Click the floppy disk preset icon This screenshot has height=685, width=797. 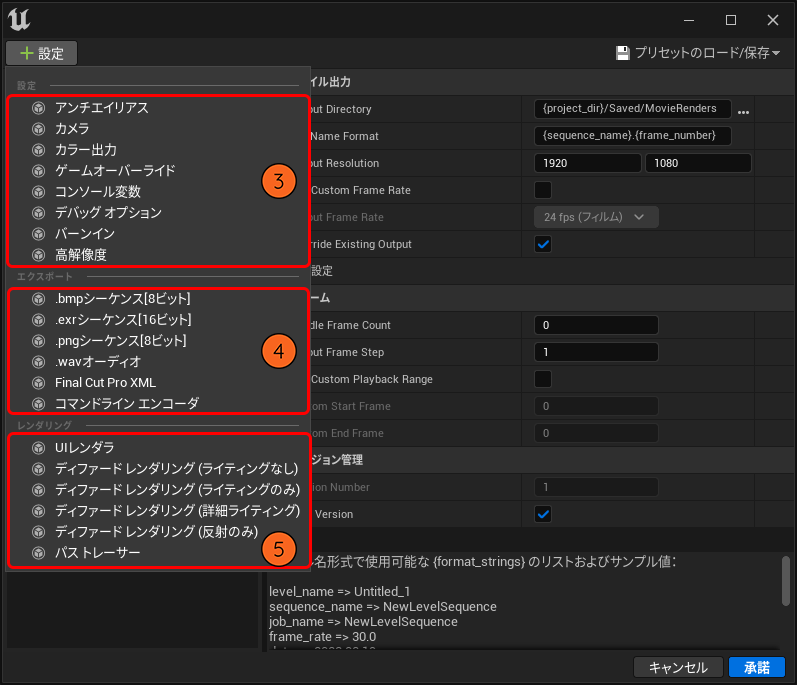click(x=623, y=53)
